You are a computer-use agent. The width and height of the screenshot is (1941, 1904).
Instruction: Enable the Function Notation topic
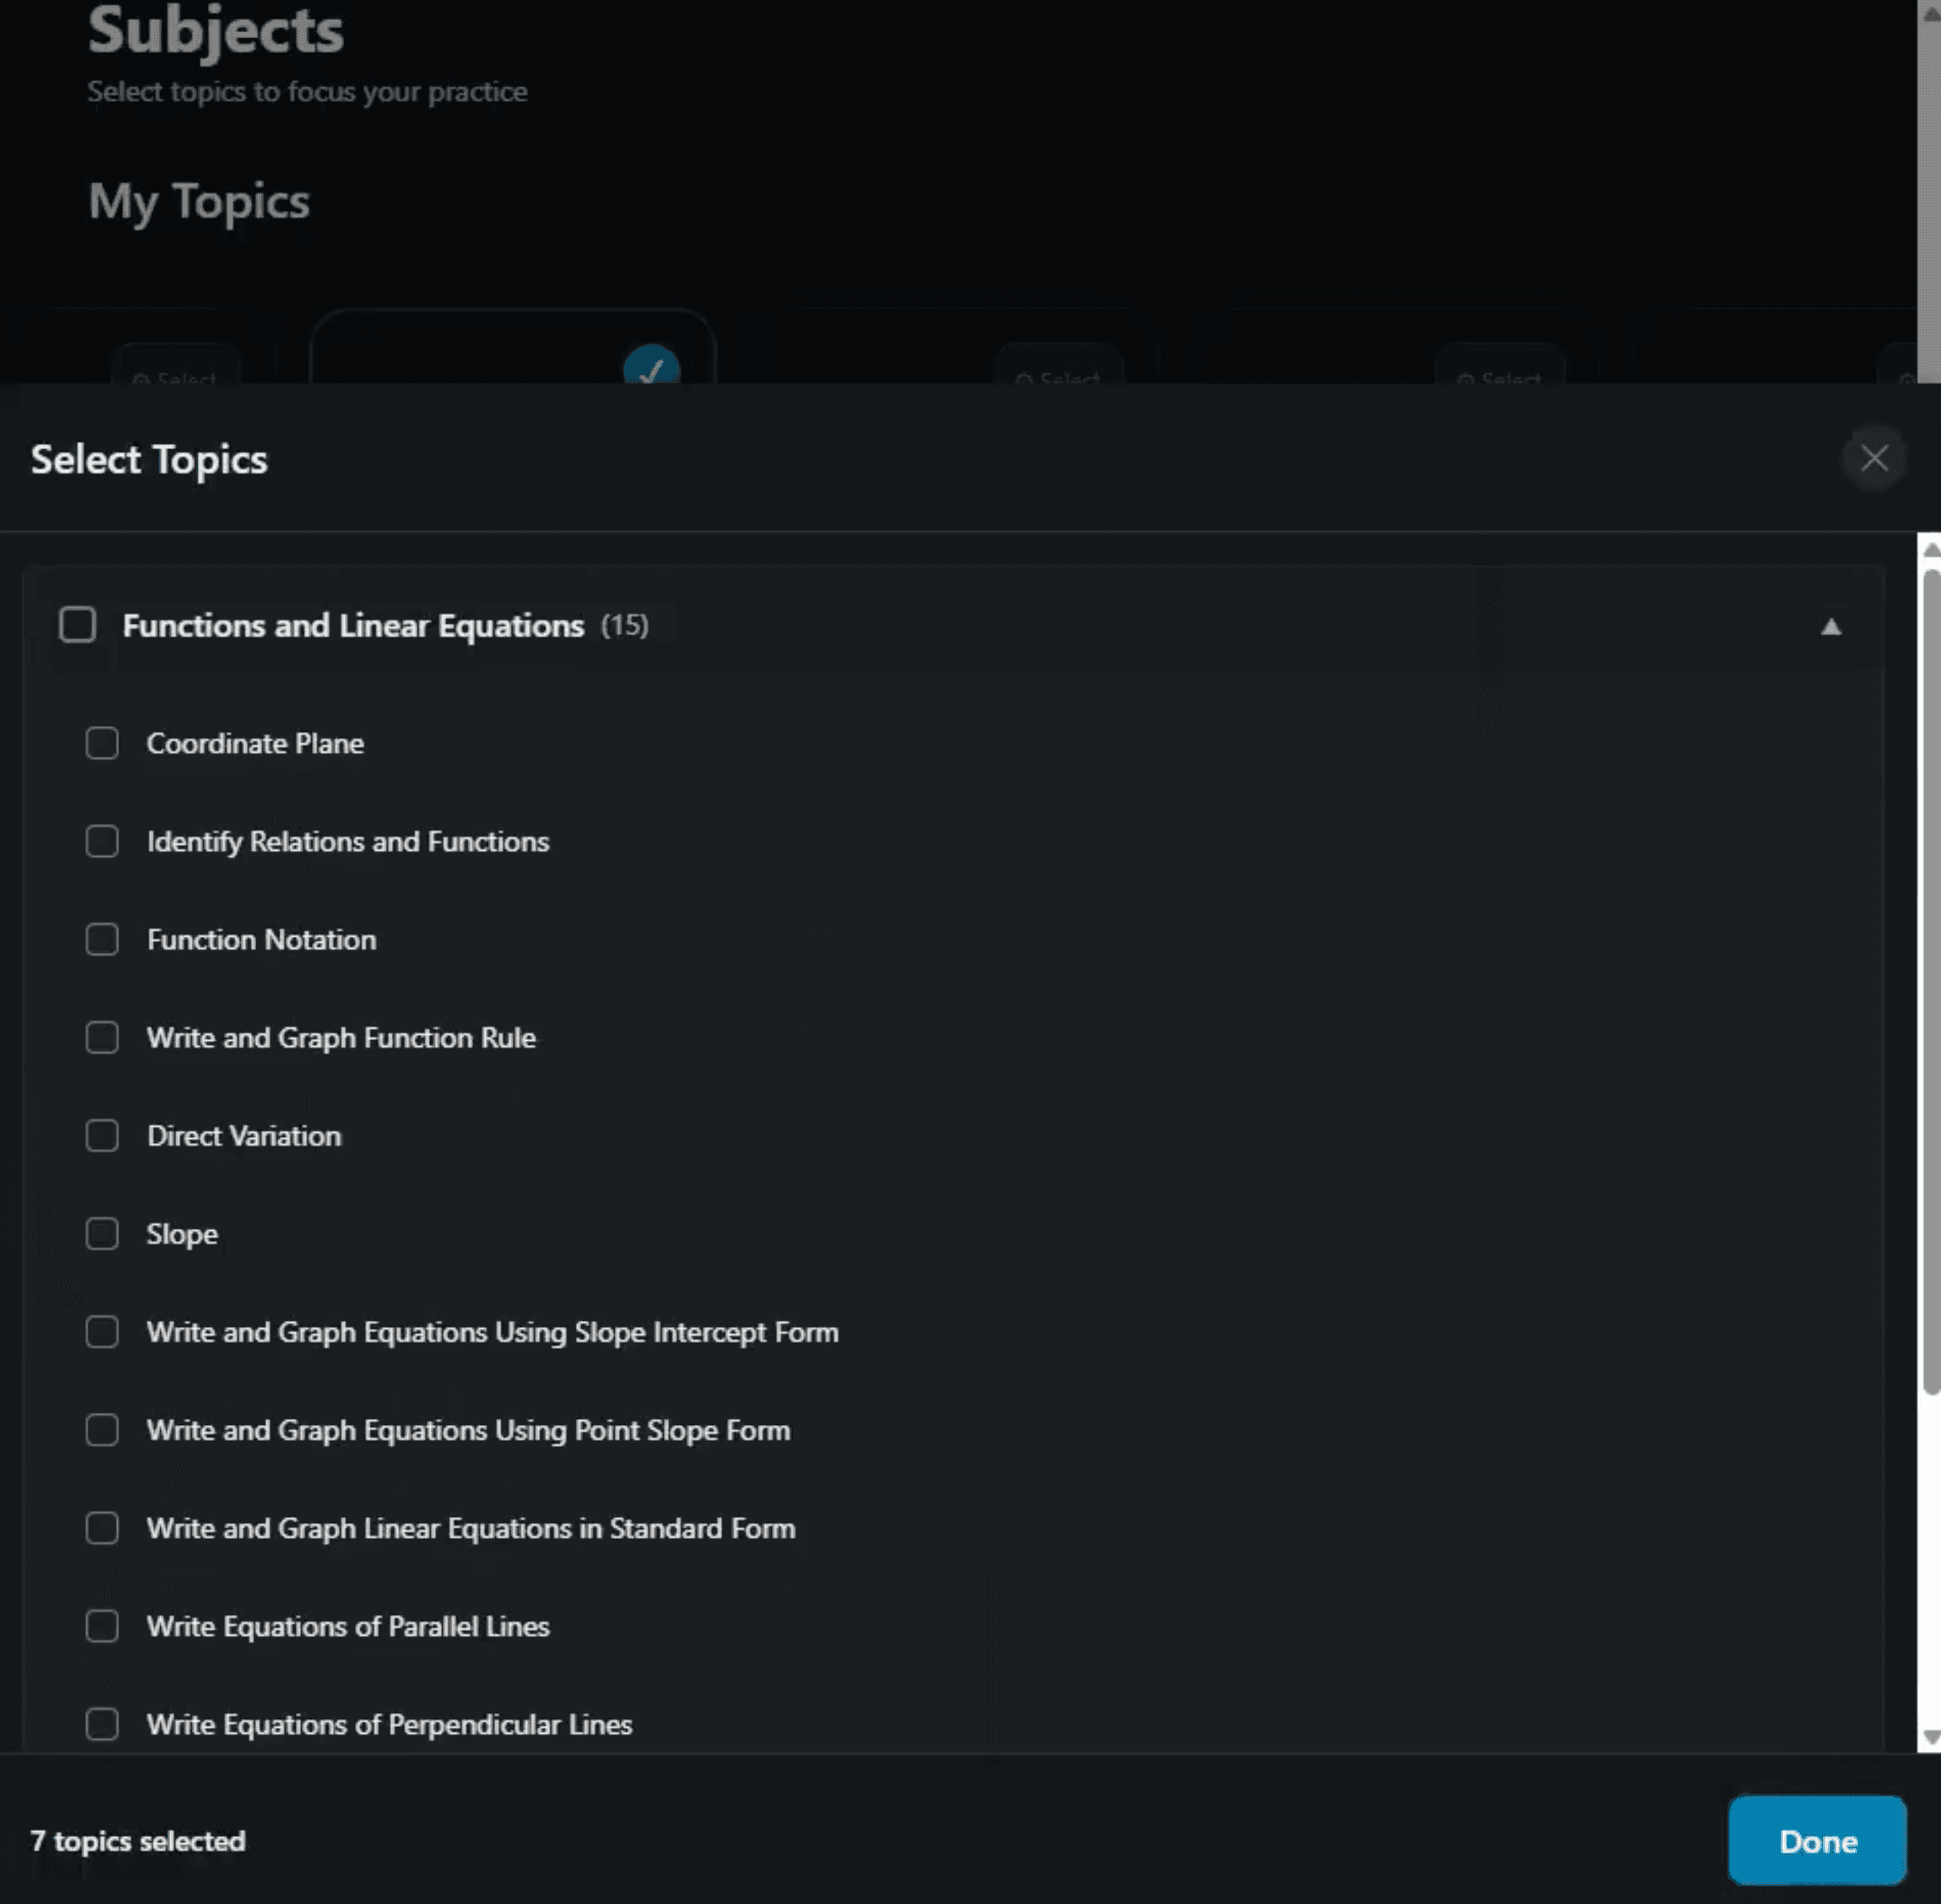coord(102,939)
